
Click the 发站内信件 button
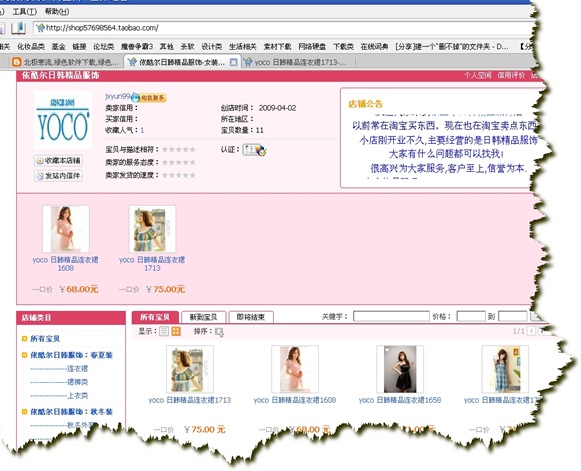59,176
